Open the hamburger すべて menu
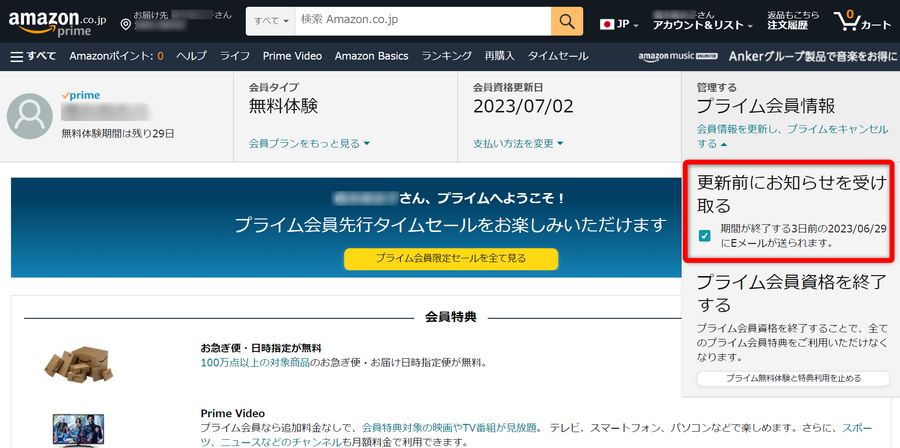This screenshot has height=448, width=900. pyautogui.click(x=33, y=56)
